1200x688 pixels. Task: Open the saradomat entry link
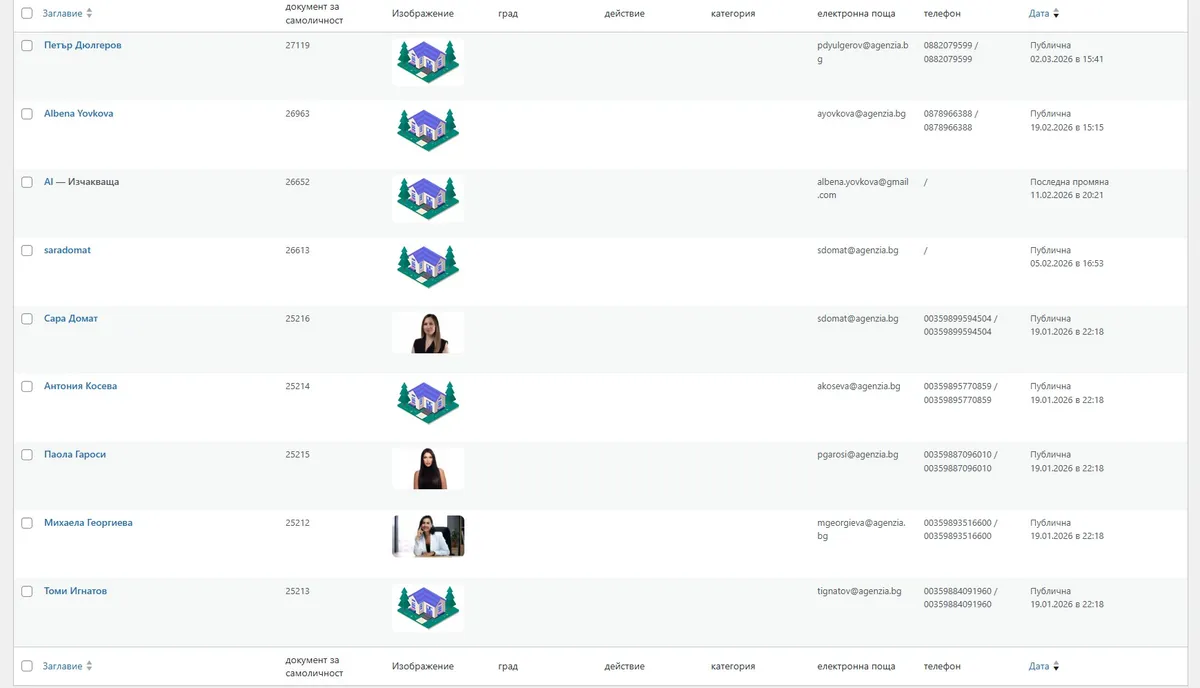click(x=67, y=250)
